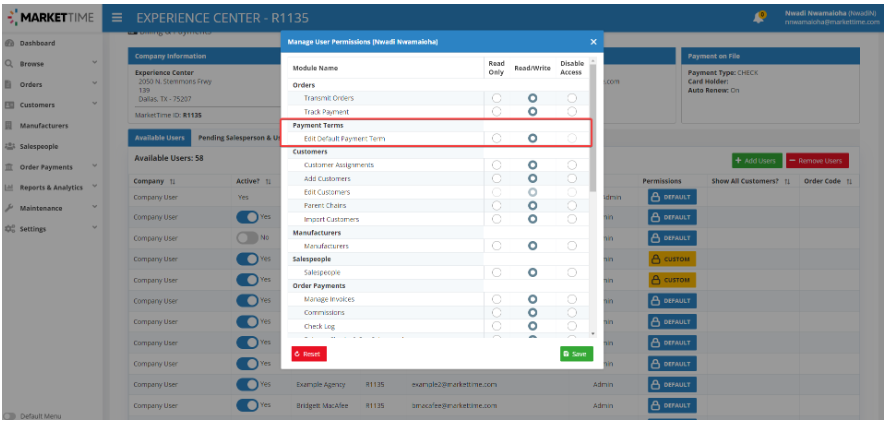Click the Add Users button

(x=757, y=161)
